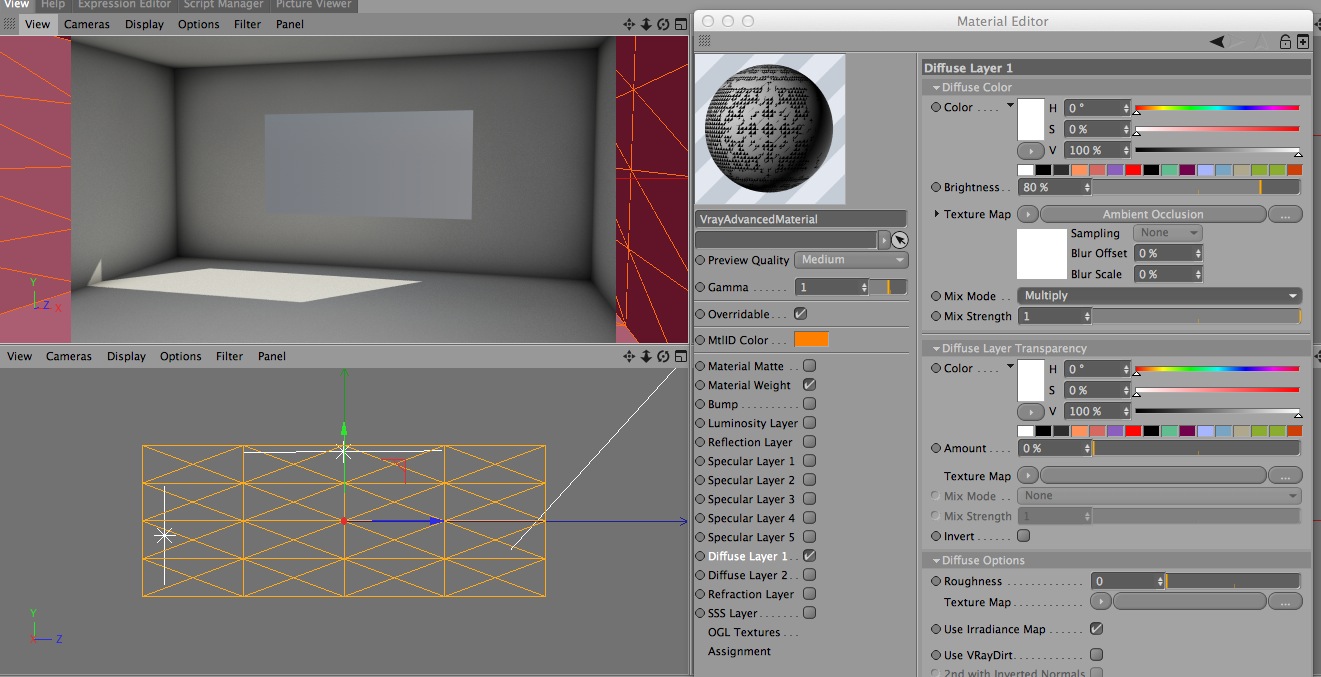This screenshot has height=677, width=1321.
Task: Toggle the Diffuse Layer 1 checkbox
Action: coord(809,556)
